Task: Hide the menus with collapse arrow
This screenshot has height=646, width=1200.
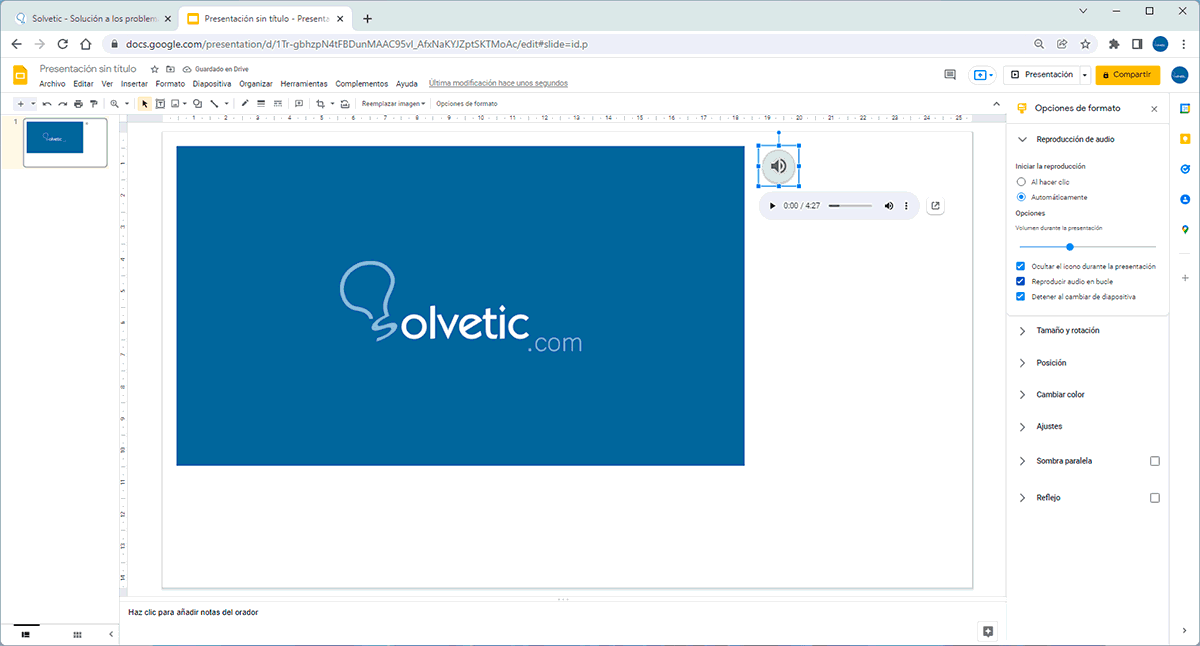Action: pyautogui.click(x=995, y=104)
